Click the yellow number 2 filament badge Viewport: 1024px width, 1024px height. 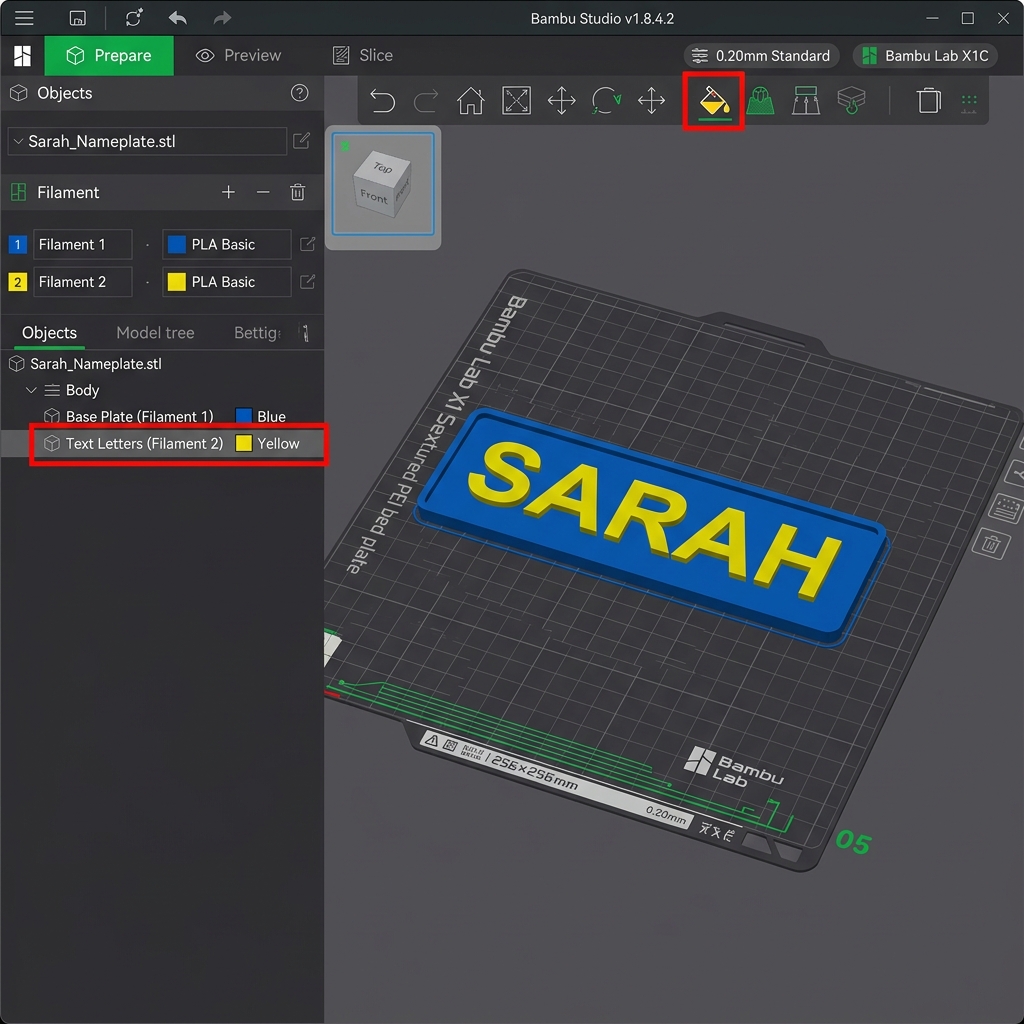coord(17,282)
